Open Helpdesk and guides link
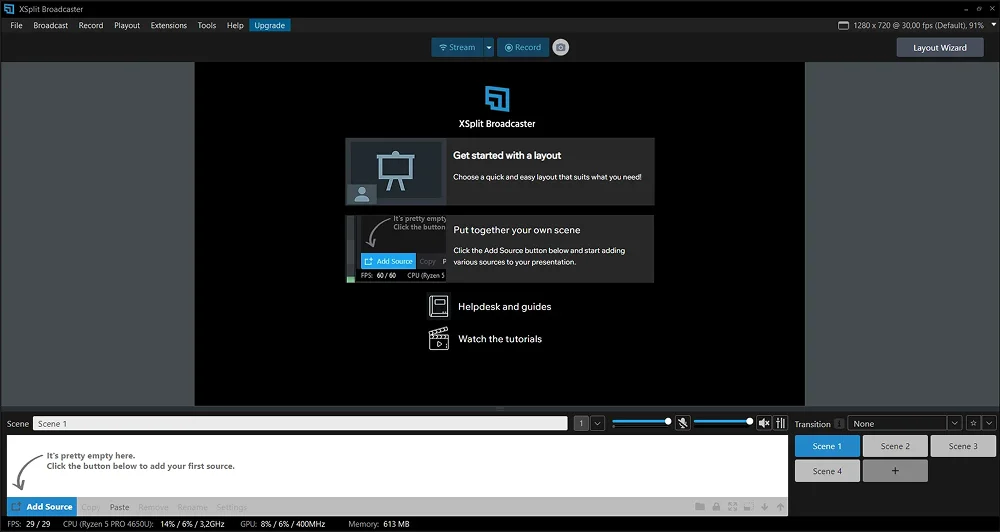The width and height of the screenshot is (1000, 532). pos(504,307)
